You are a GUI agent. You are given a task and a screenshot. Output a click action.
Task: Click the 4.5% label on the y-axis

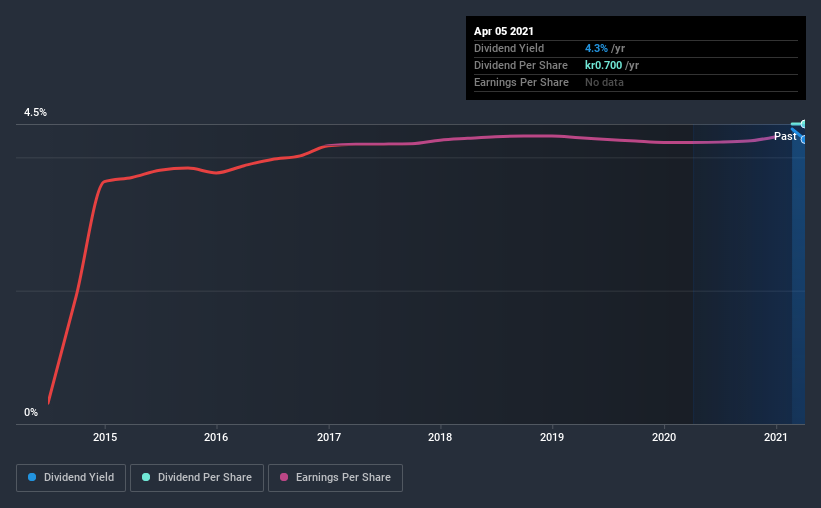pos(35,113)
